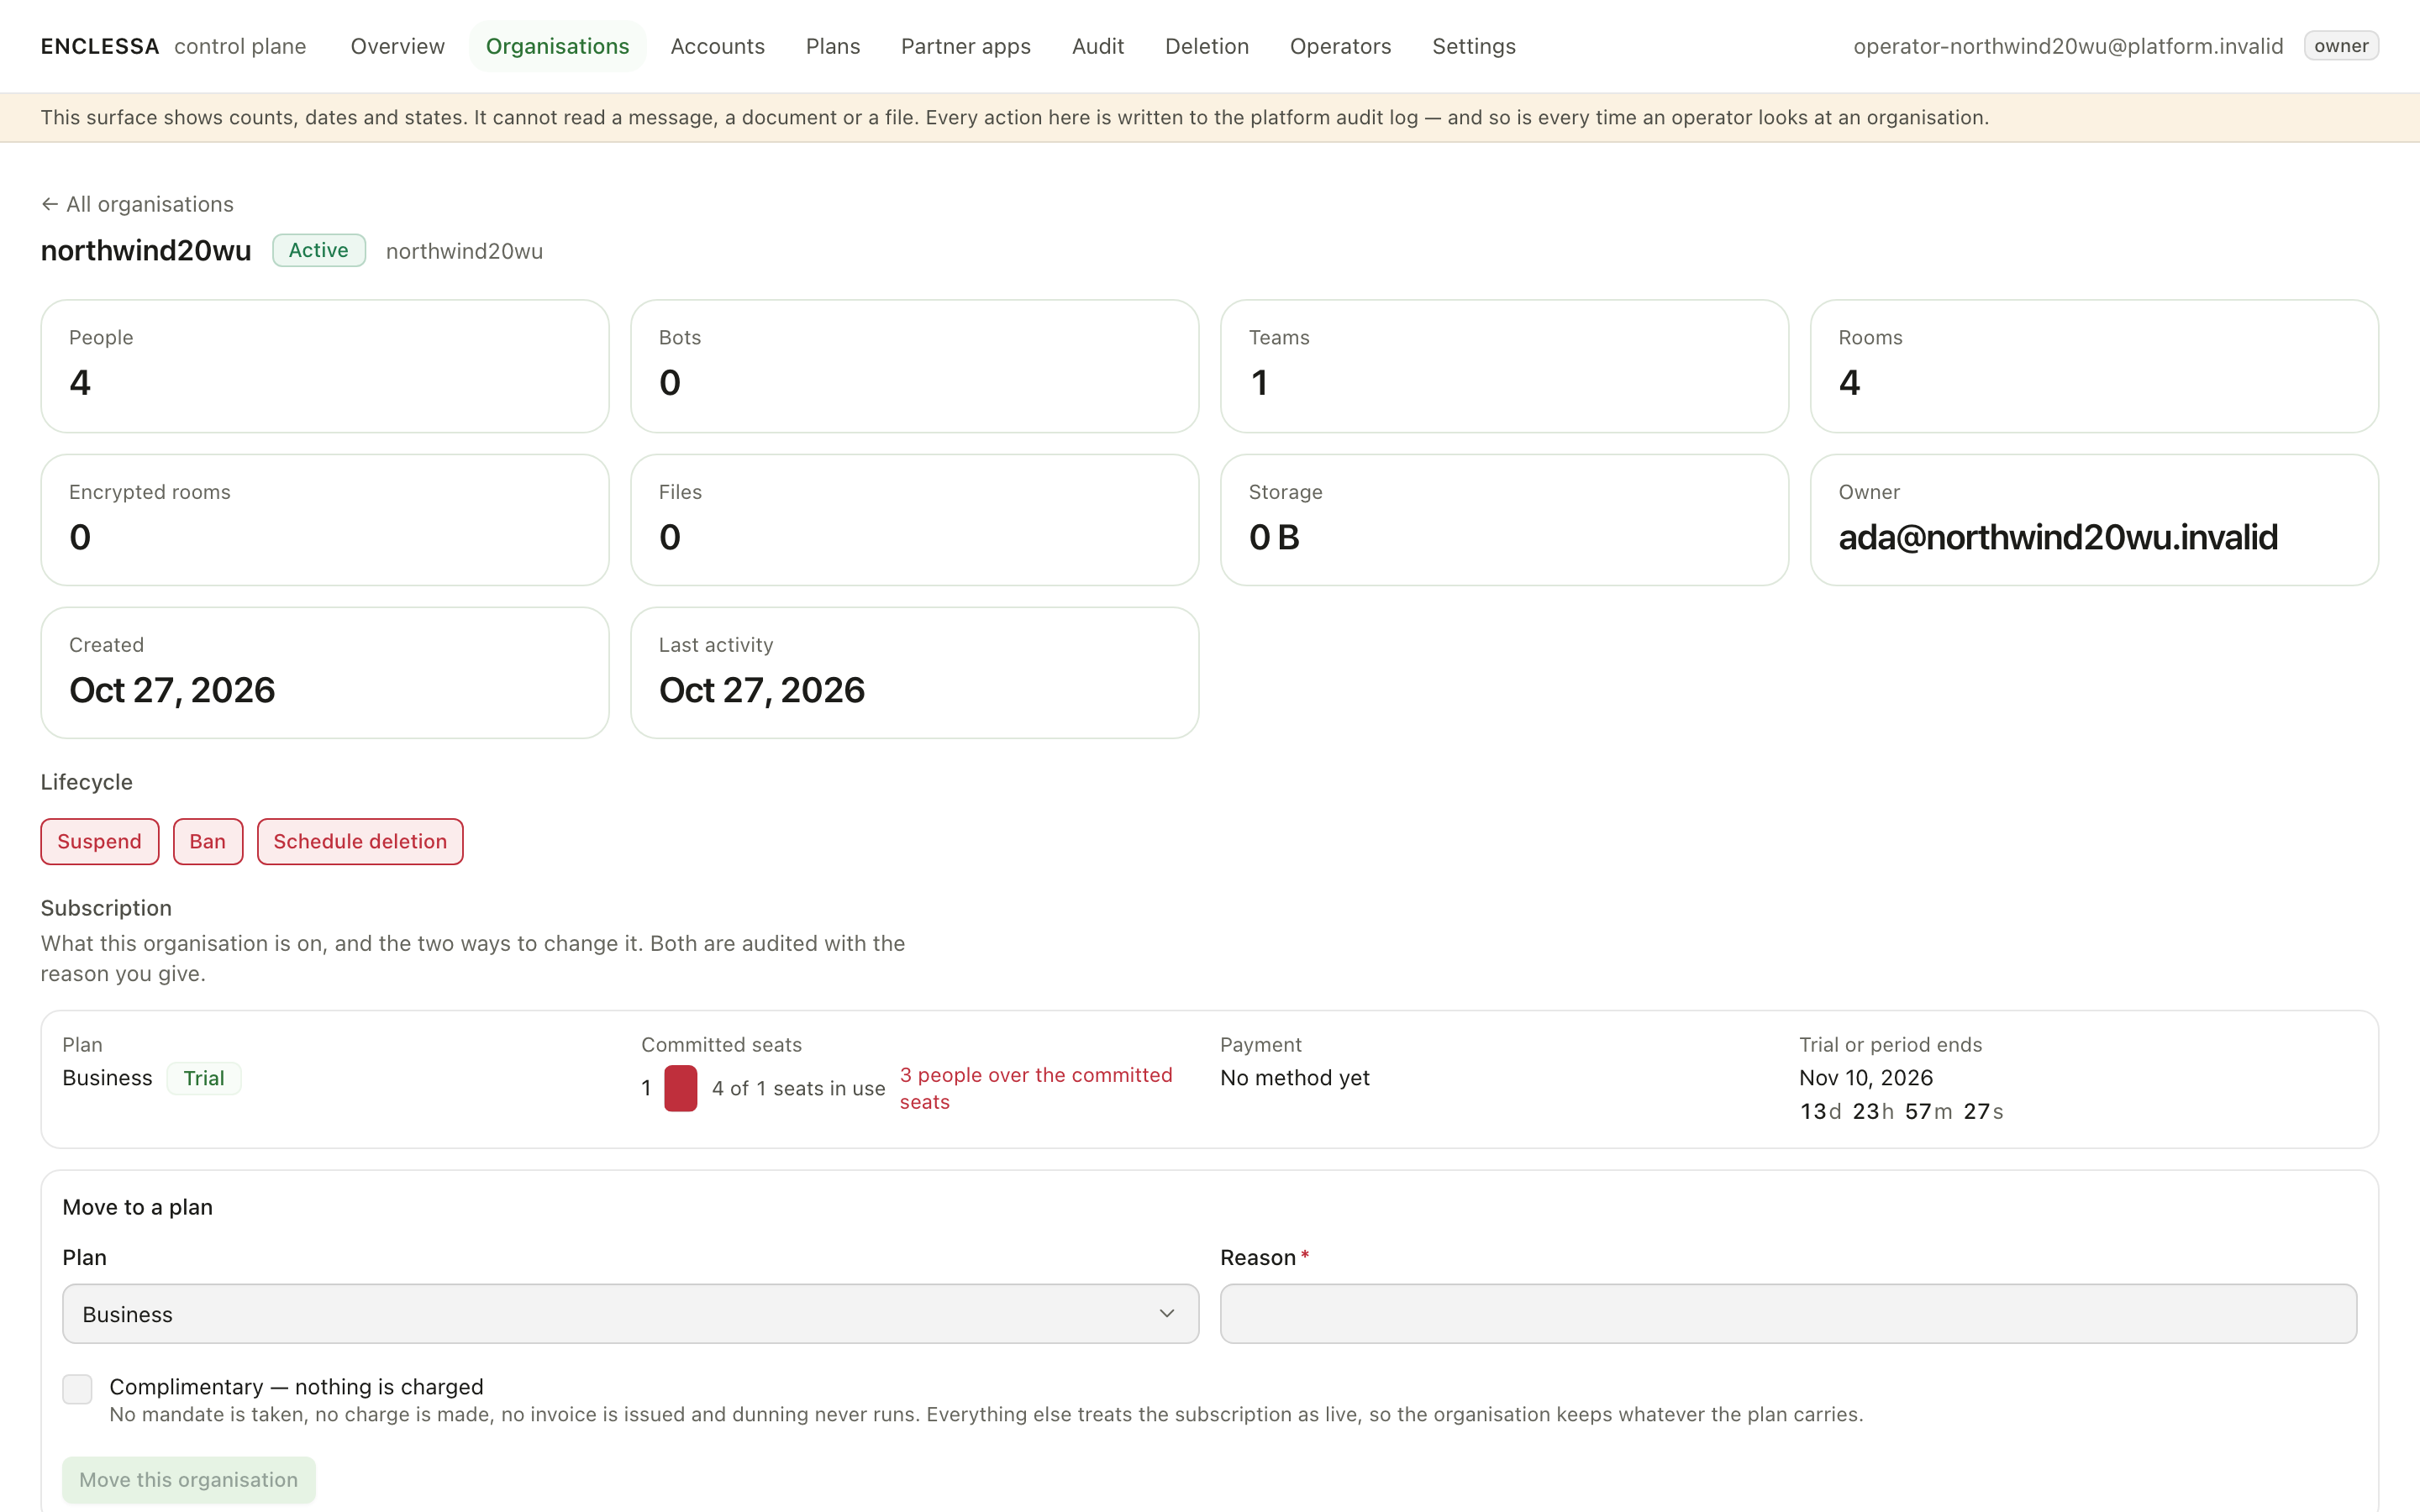Go to the Accounts section
The height and width of the screenshot is (1512, 2420).
point(717,46)
